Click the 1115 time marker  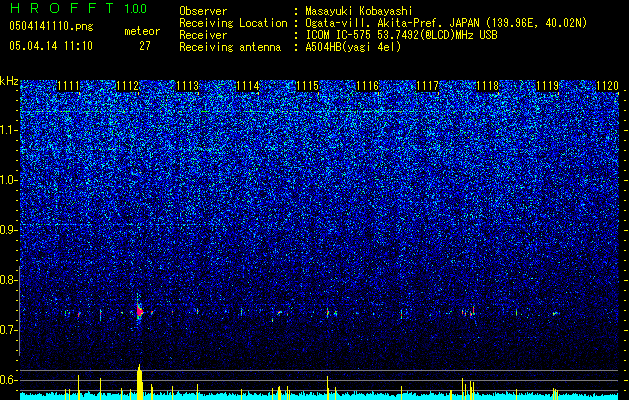(308, 86)
